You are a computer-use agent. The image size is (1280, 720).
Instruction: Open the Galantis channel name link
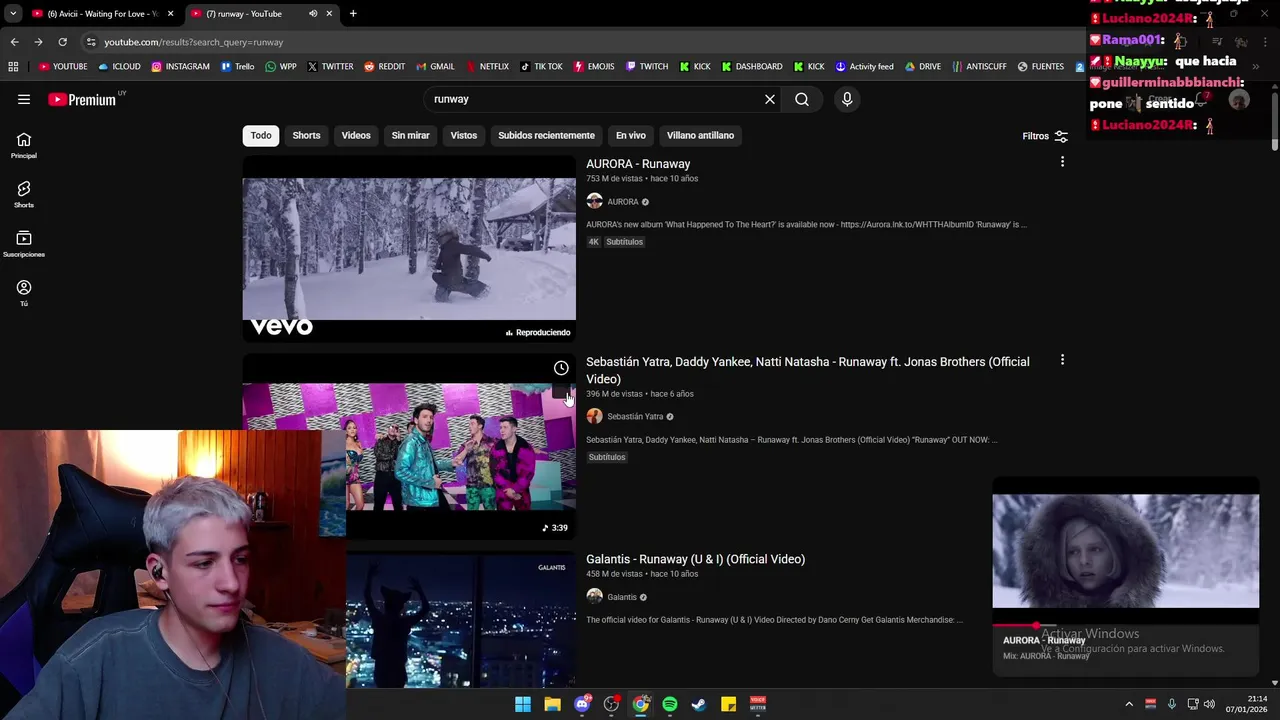pyautogui.click(x=622, y=597)
